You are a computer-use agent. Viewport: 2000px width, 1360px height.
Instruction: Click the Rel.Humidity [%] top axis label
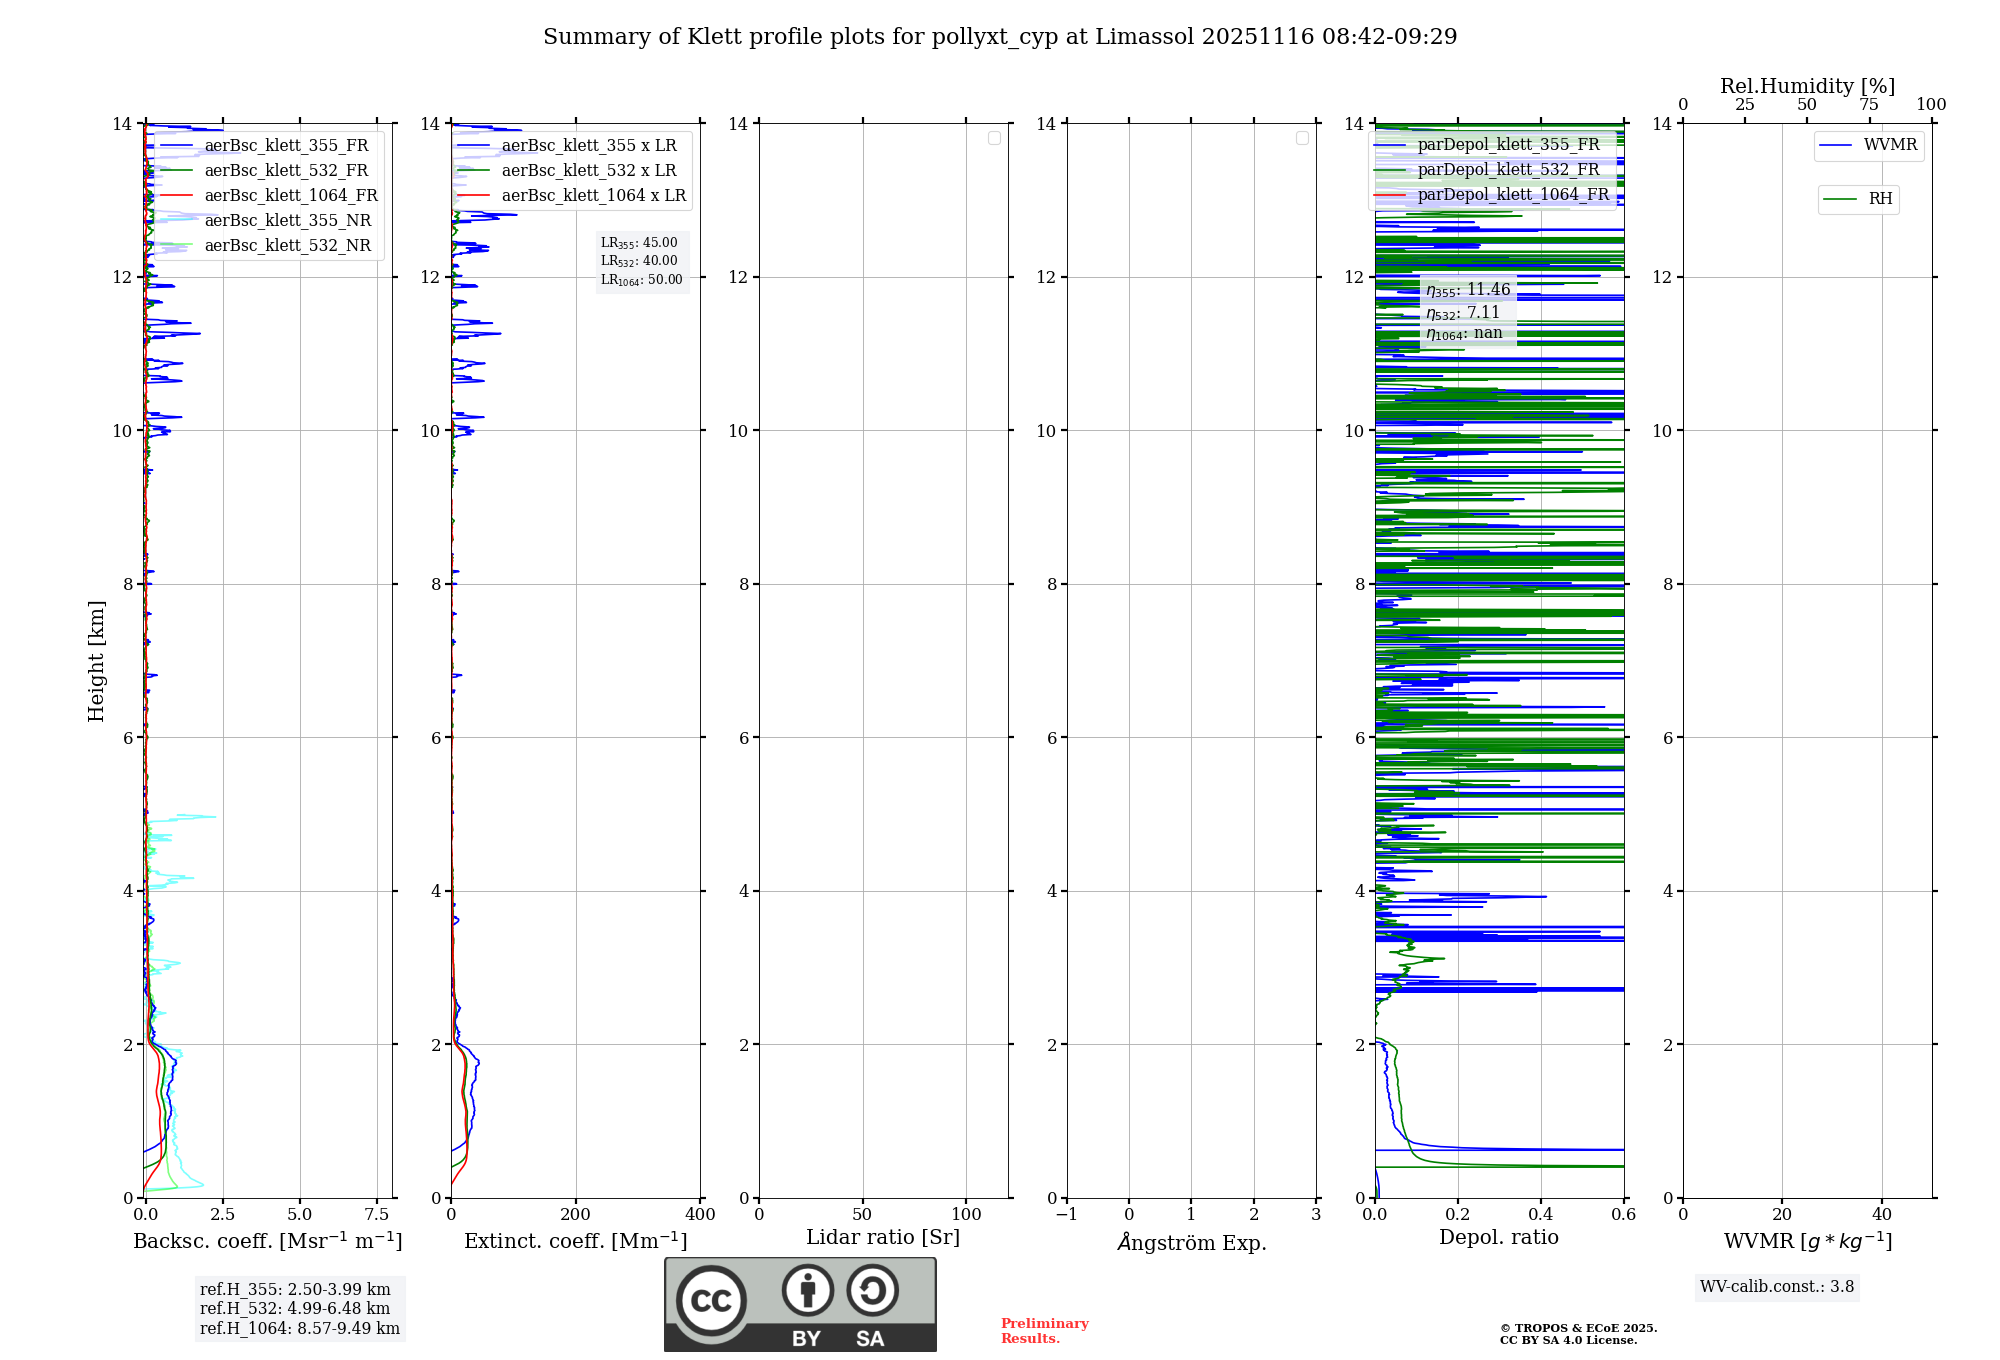pos(1807,86)
